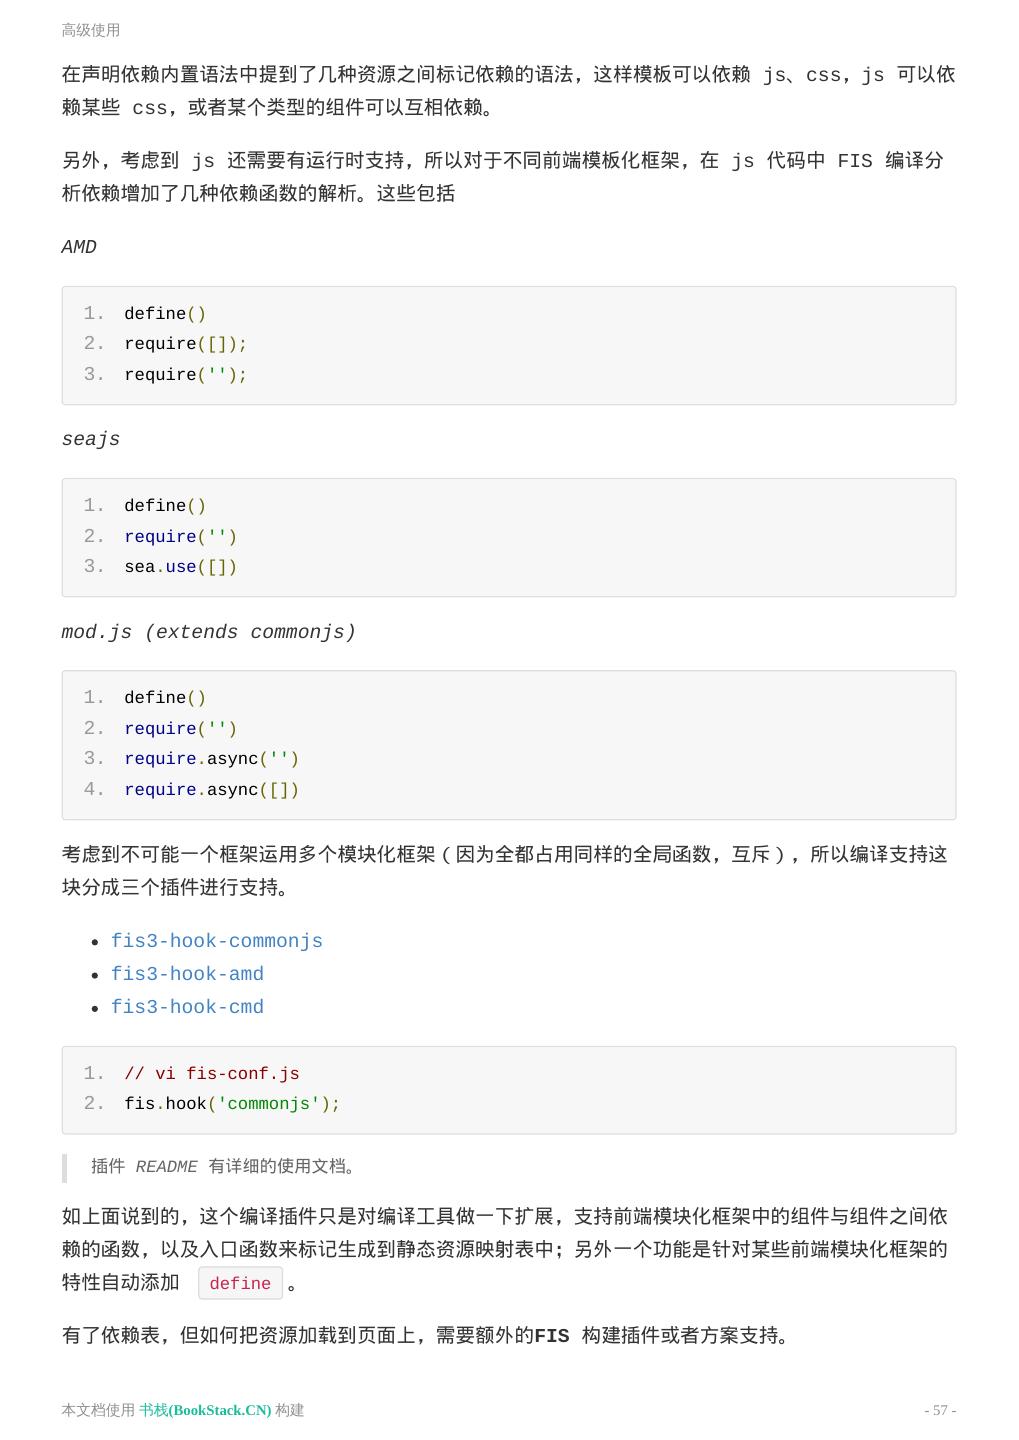
Task: Open the fis3-hook-amd link
Action: tap(187, 974)
